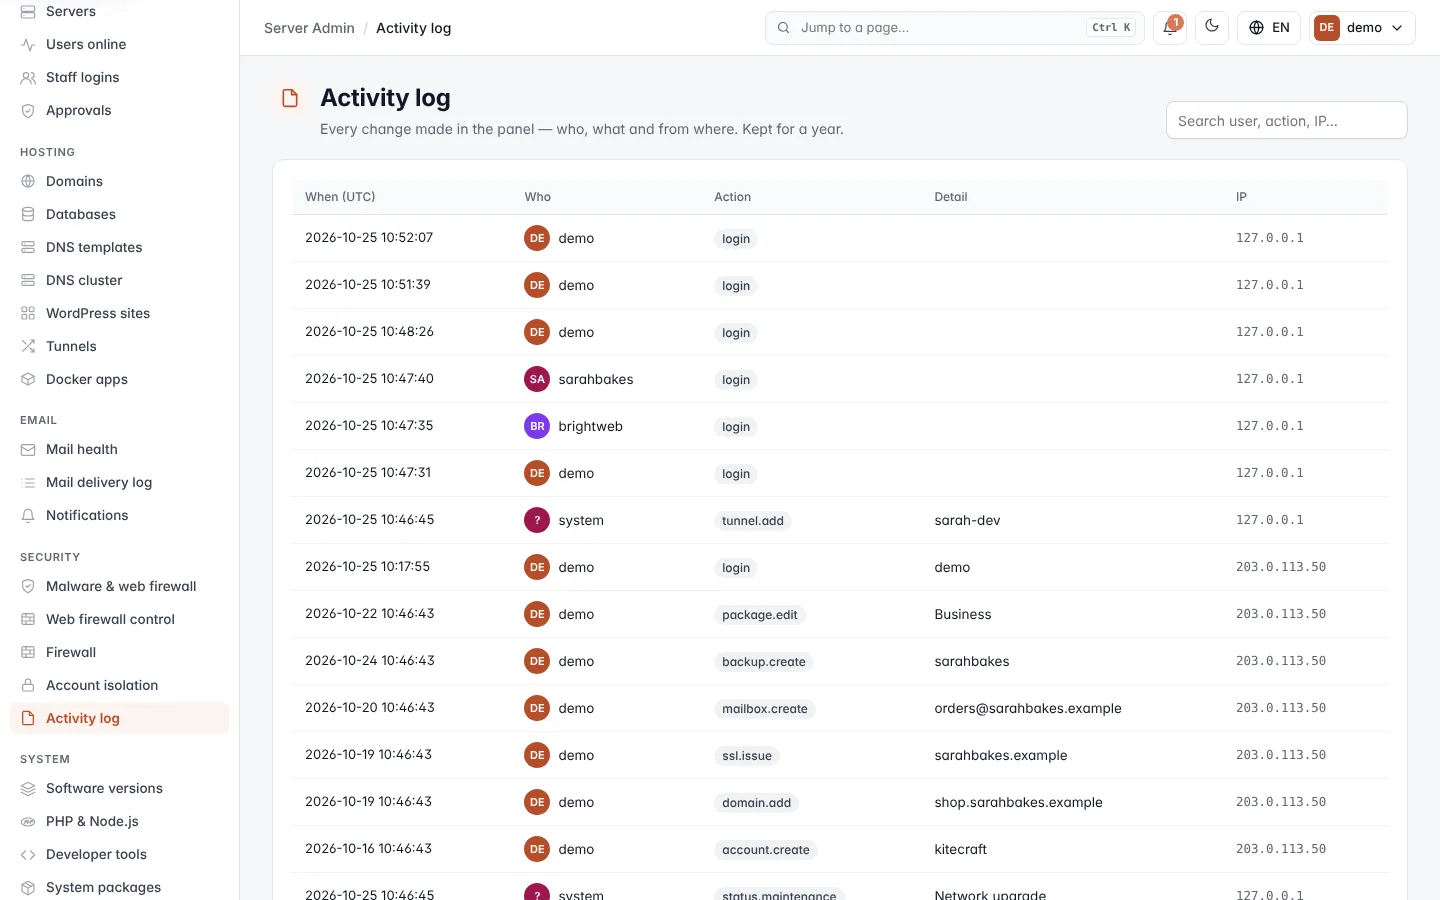Open System packages in sidebar
This screenshot has height=900, width=1440.
119,888
